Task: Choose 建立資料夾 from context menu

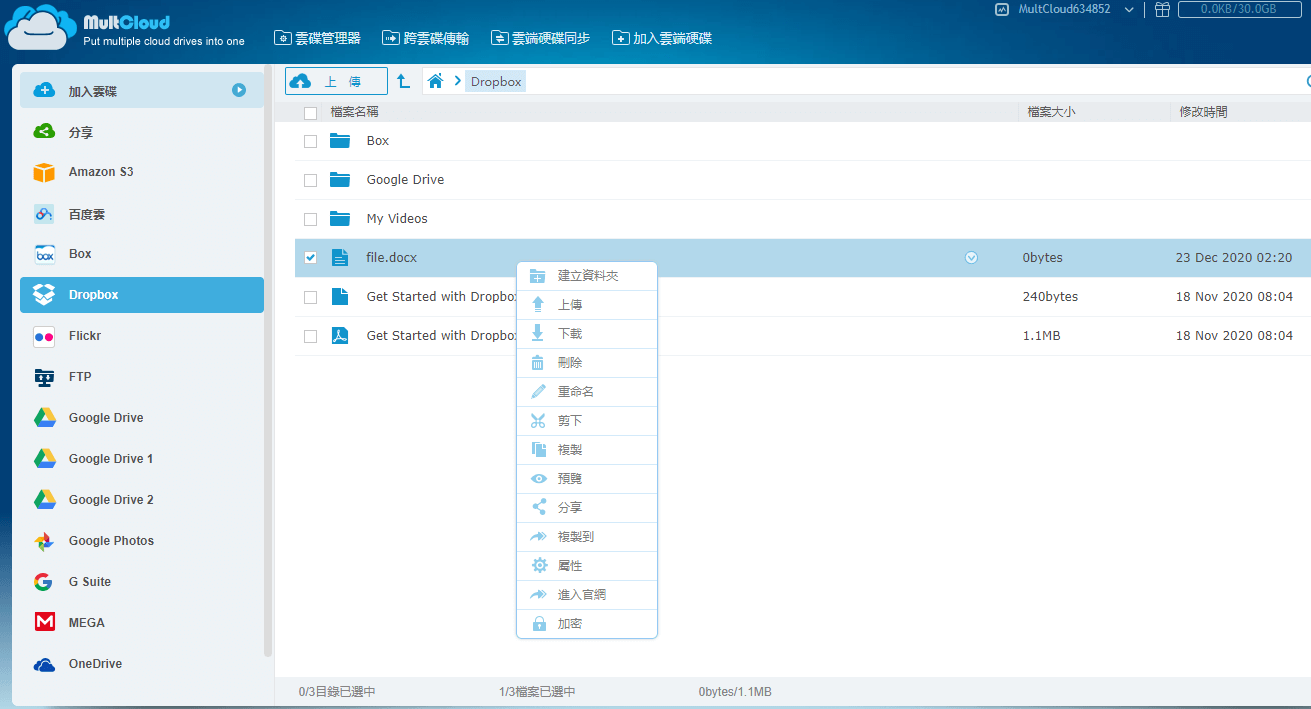Action: [587, 276]
